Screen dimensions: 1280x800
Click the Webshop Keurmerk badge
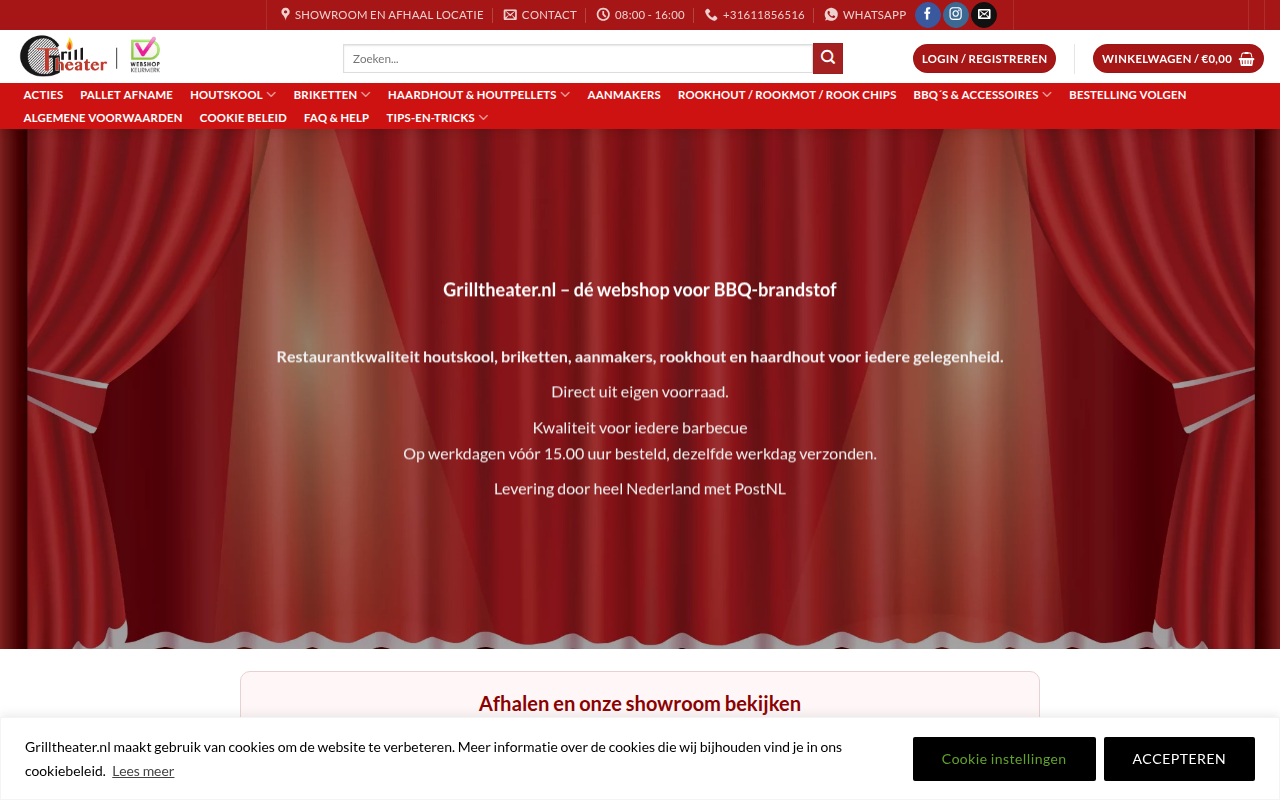point(145,55)
